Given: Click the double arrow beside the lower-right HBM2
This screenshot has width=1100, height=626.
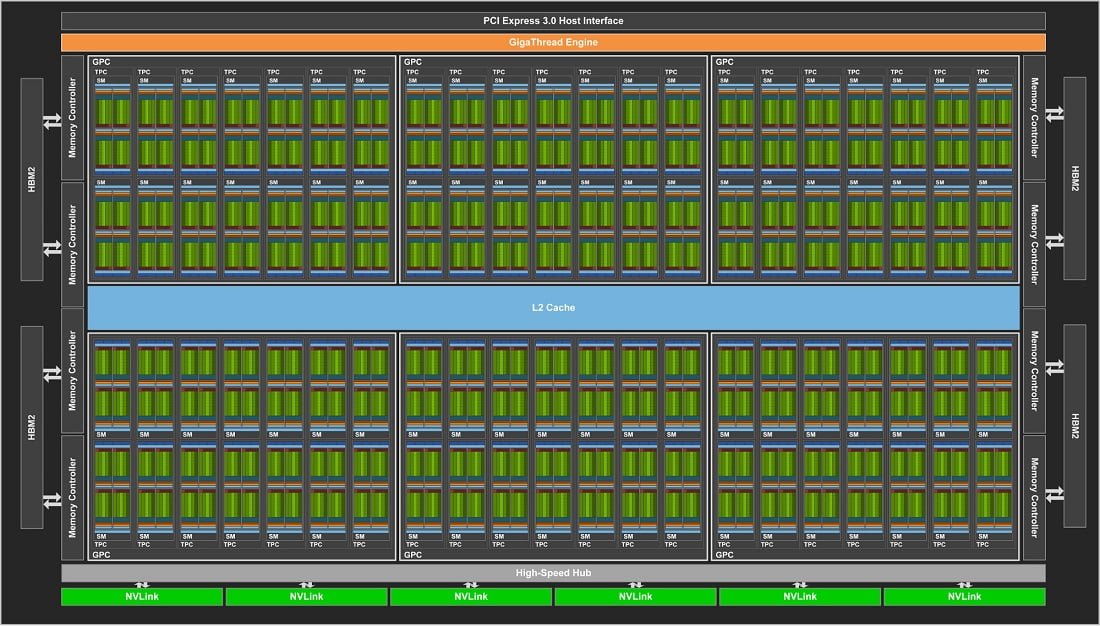Looking at the screenshot, I should tap(1054, 493).
